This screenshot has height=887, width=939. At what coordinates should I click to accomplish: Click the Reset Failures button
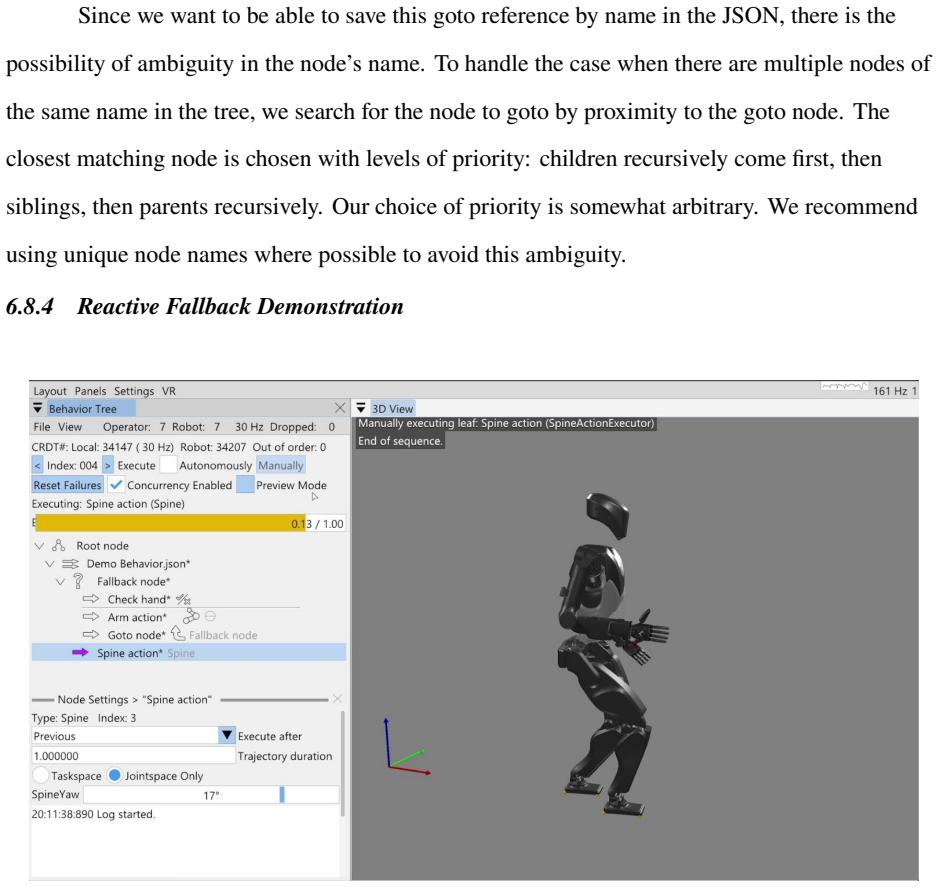coord(67,485)
